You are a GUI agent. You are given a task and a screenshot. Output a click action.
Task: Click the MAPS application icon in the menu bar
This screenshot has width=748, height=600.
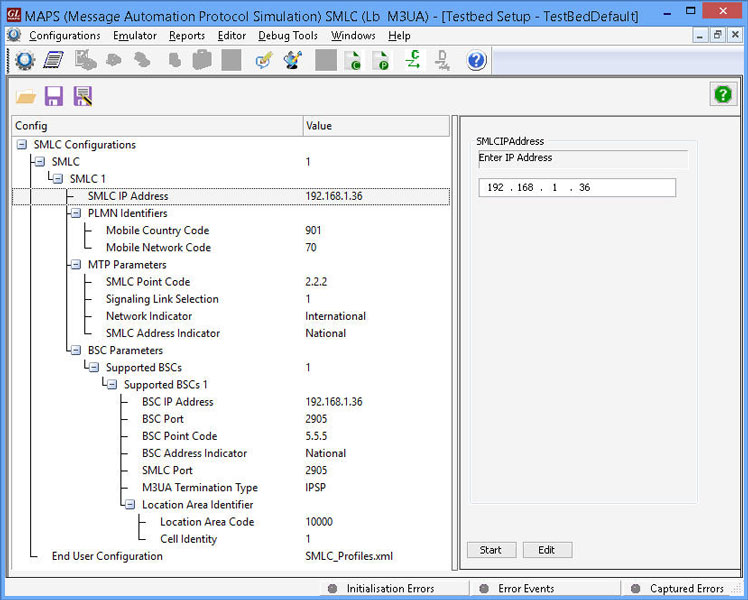click(x=14, y=35)
